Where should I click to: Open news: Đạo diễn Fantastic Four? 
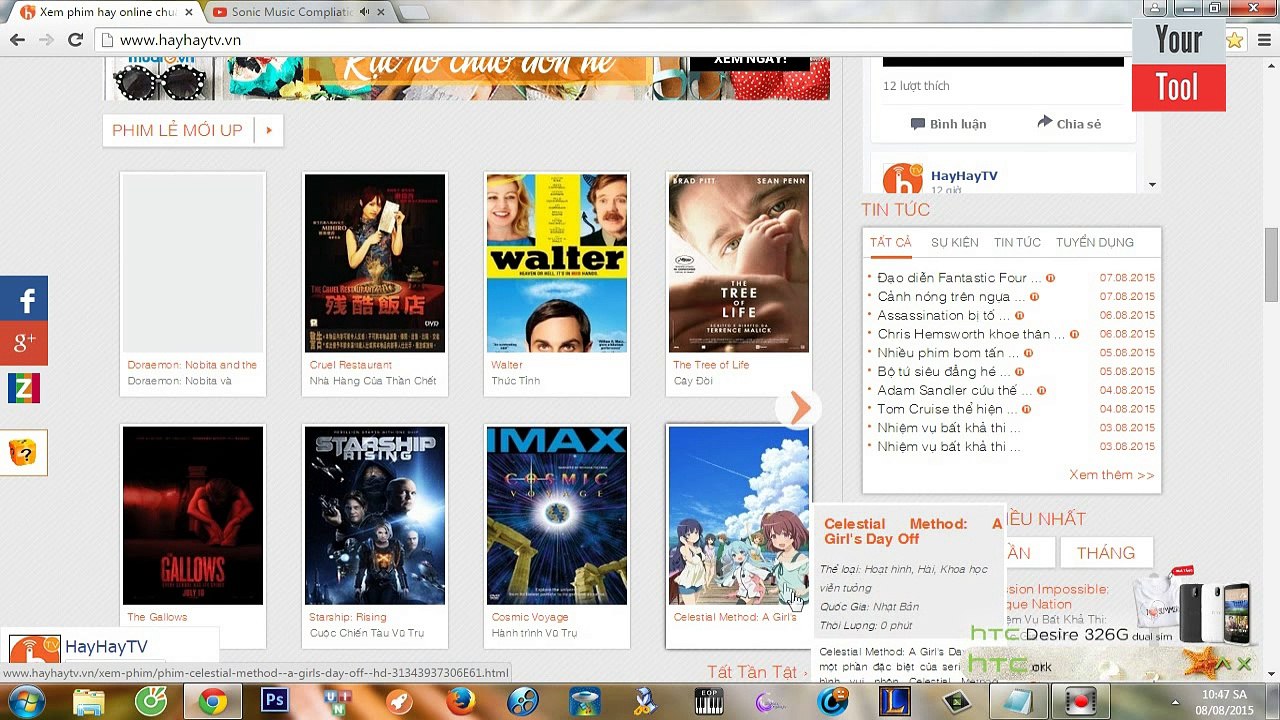point(959,278)
